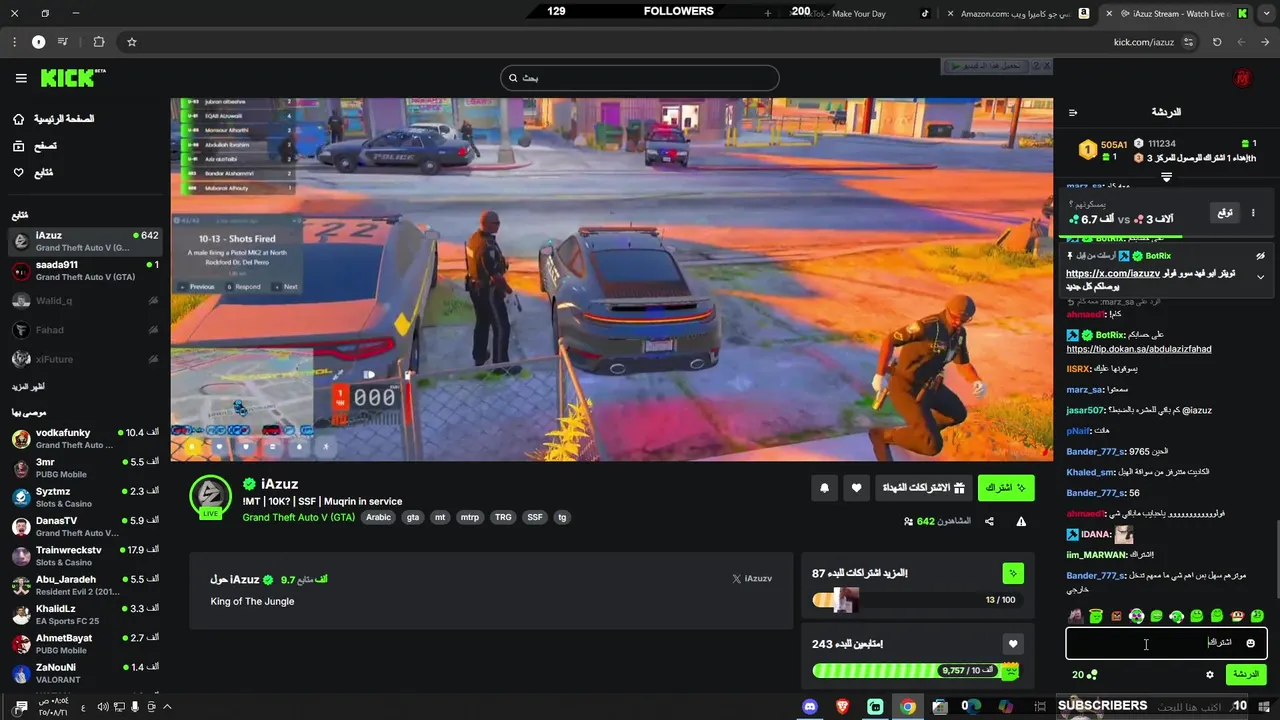The width and height of the screenshot is (1280, 720).
Task: Reload the page in browser toolbar
Action: [1217, 42]
